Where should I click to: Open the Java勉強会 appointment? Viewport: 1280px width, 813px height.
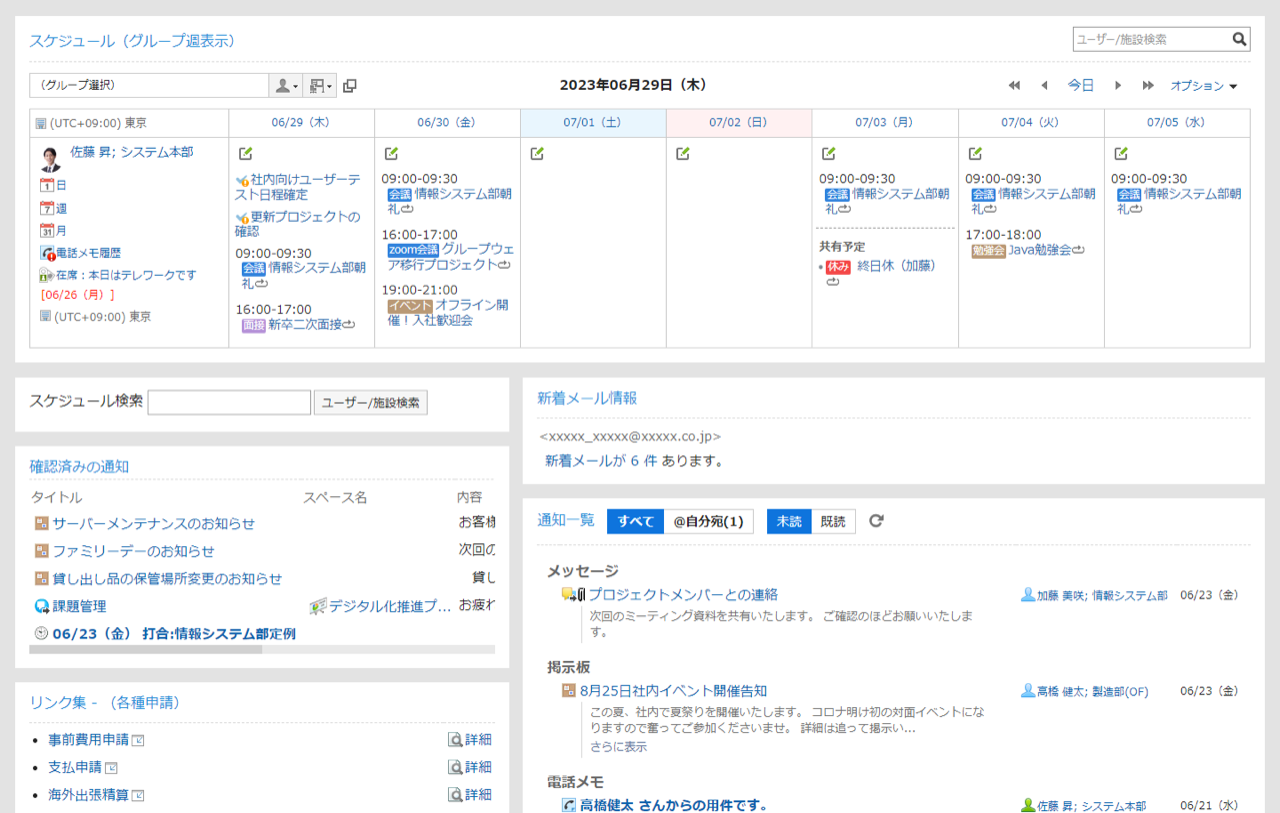(x=1039, y=250)
